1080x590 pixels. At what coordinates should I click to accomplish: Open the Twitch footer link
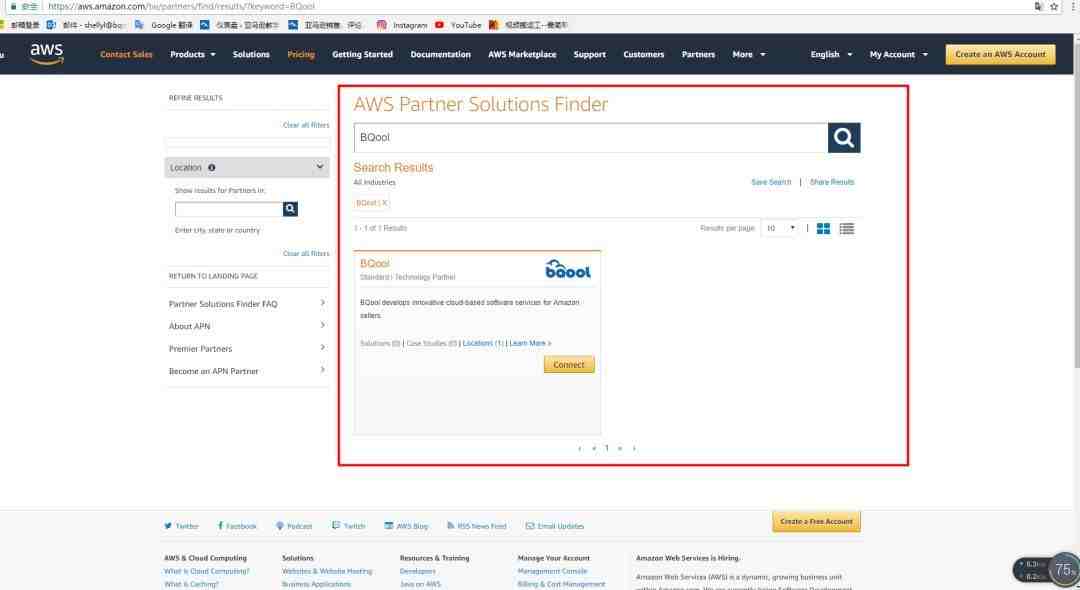tap(349, 526)
